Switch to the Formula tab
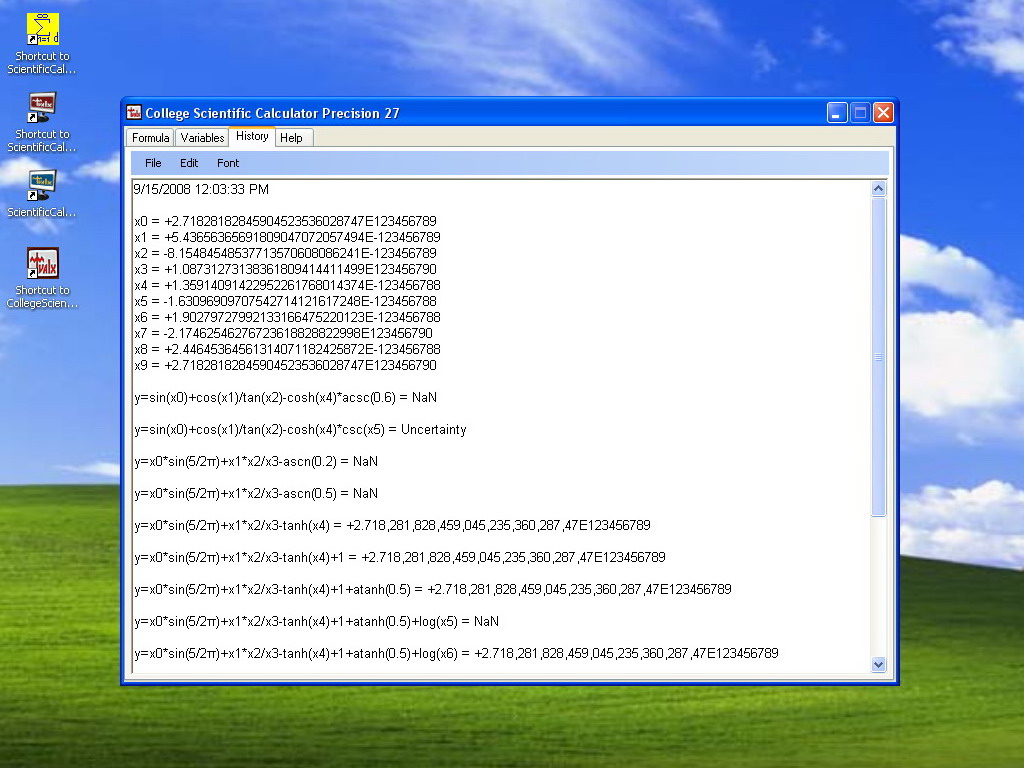The image size is (1024, 768). coord(150,138)
